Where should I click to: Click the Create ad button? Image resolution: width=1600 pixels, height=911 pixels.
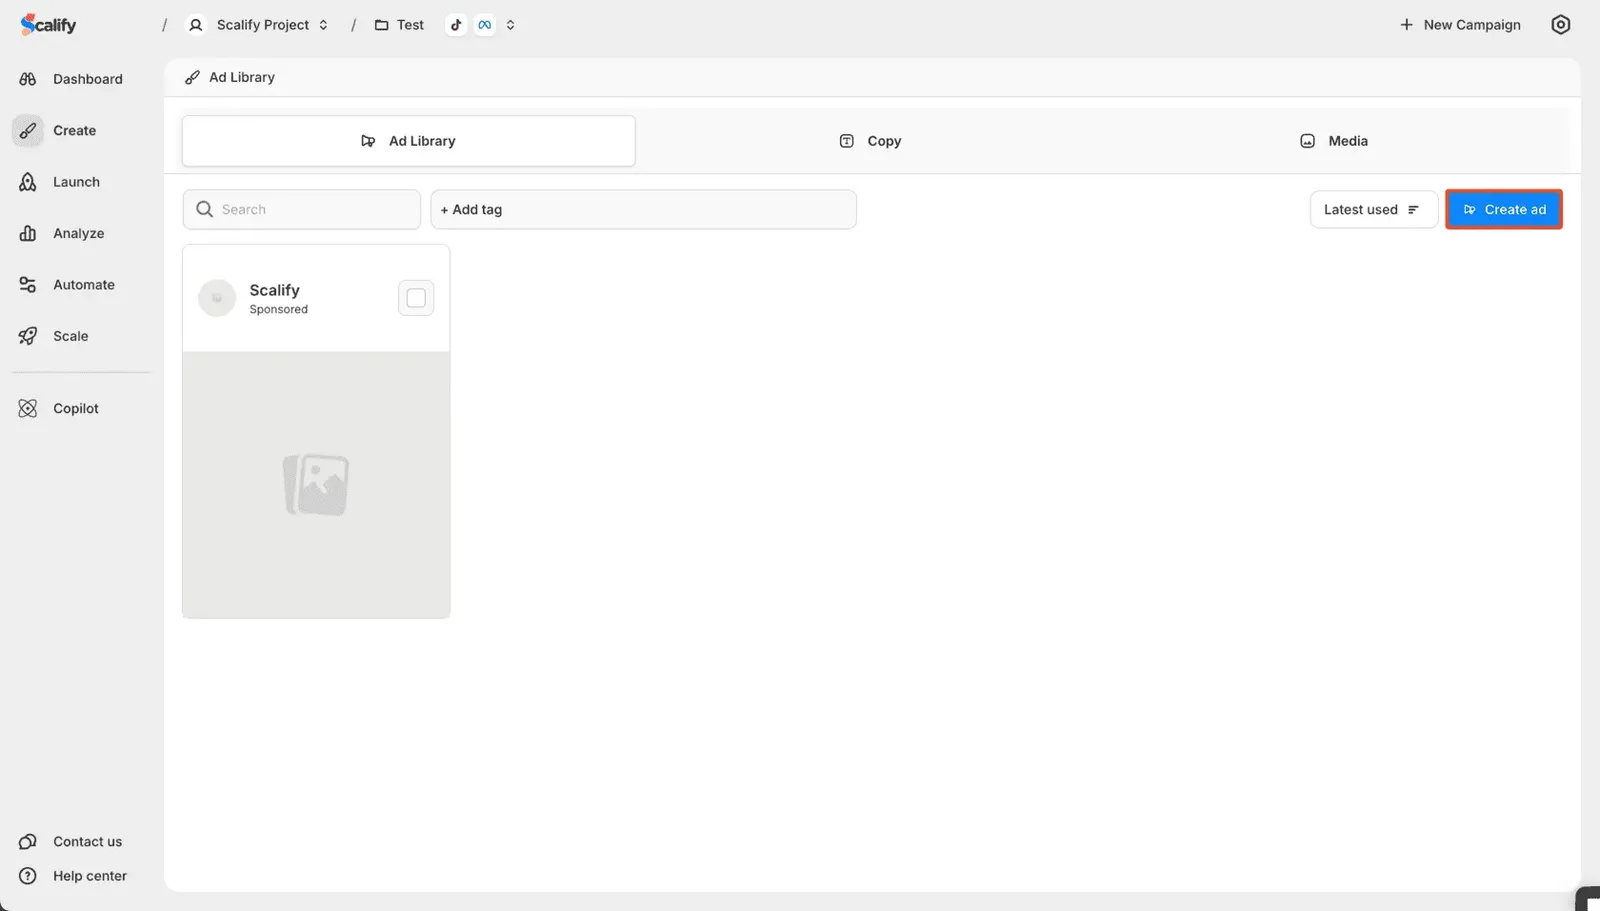1503,209
